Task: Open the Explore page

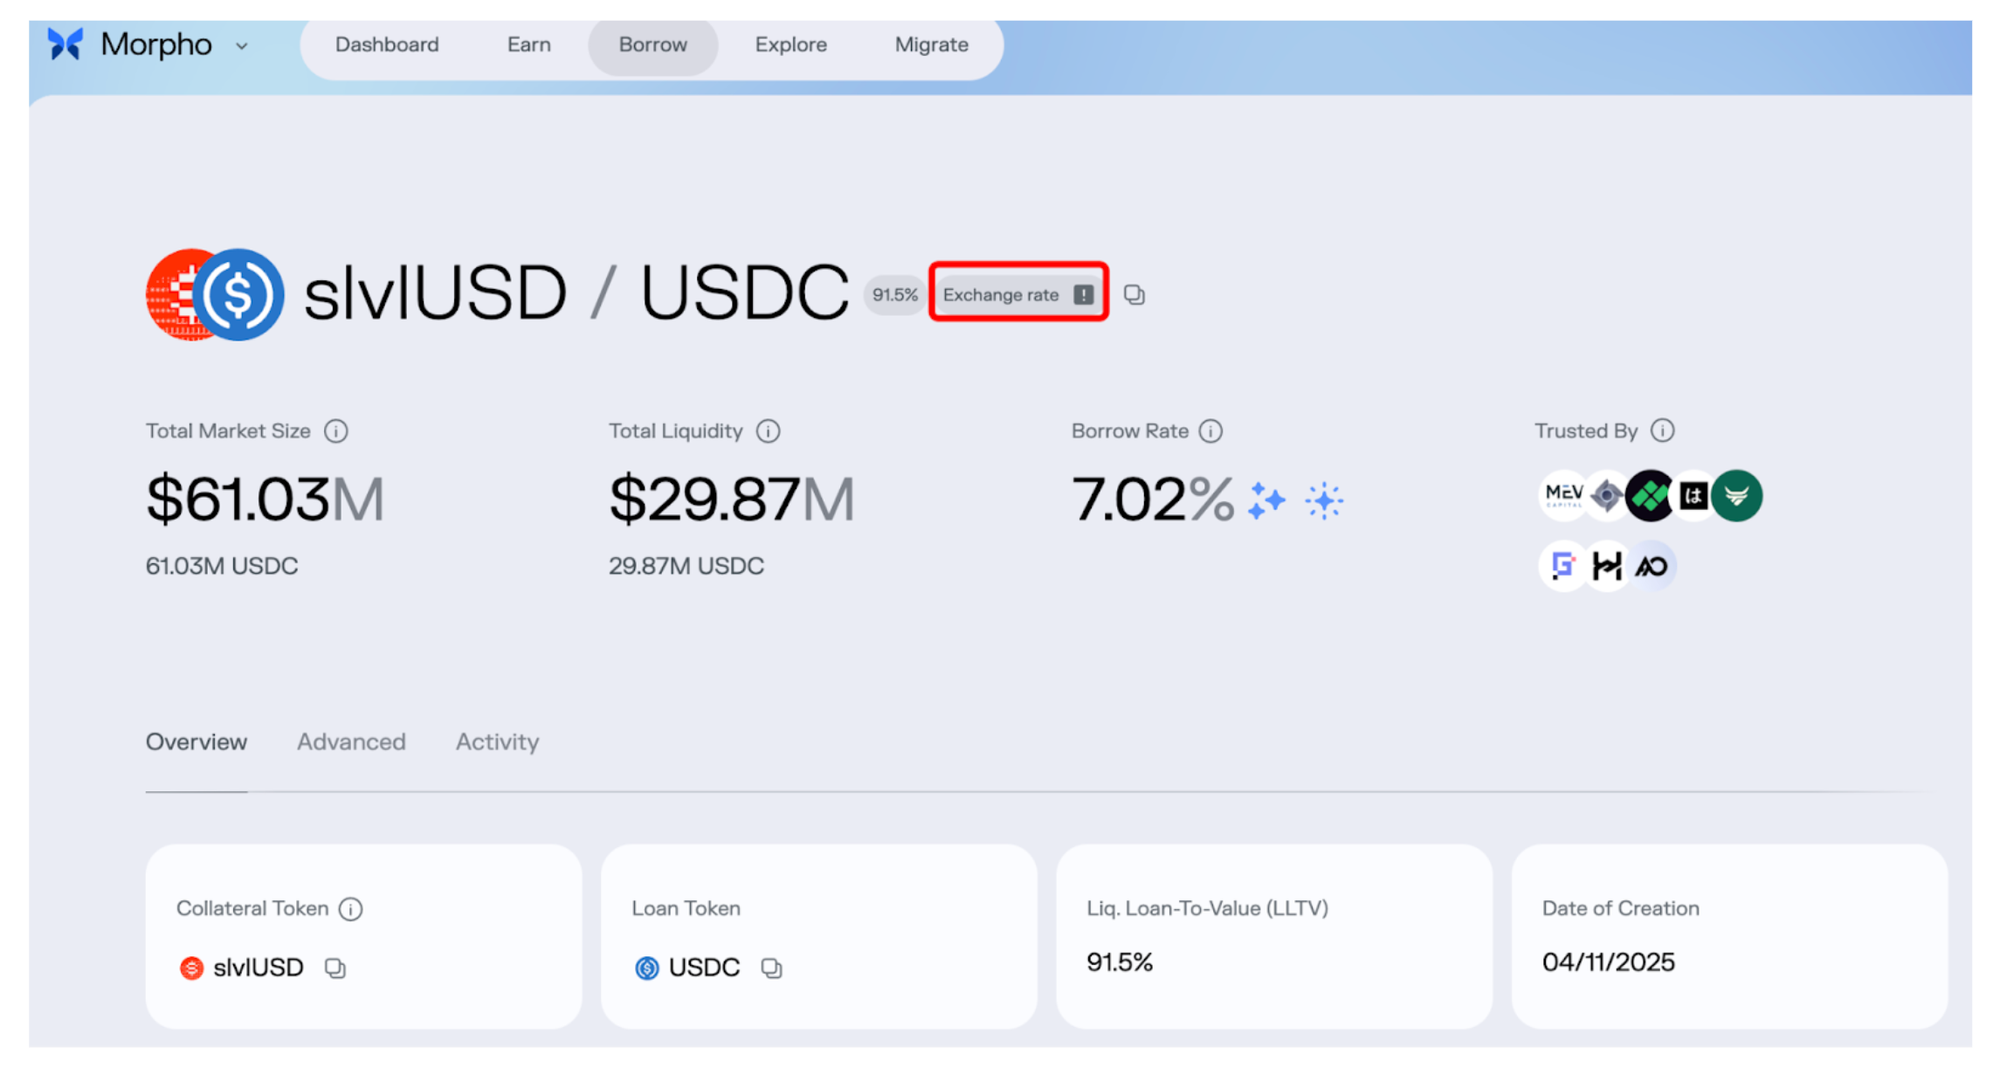Action: click(790, 45)
